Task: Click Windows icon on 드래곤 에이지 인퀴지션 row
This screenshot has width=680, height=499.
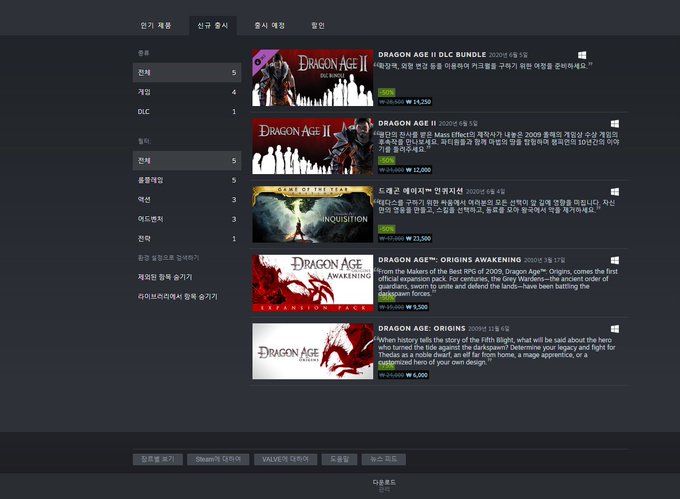Action: pos(615,192)
